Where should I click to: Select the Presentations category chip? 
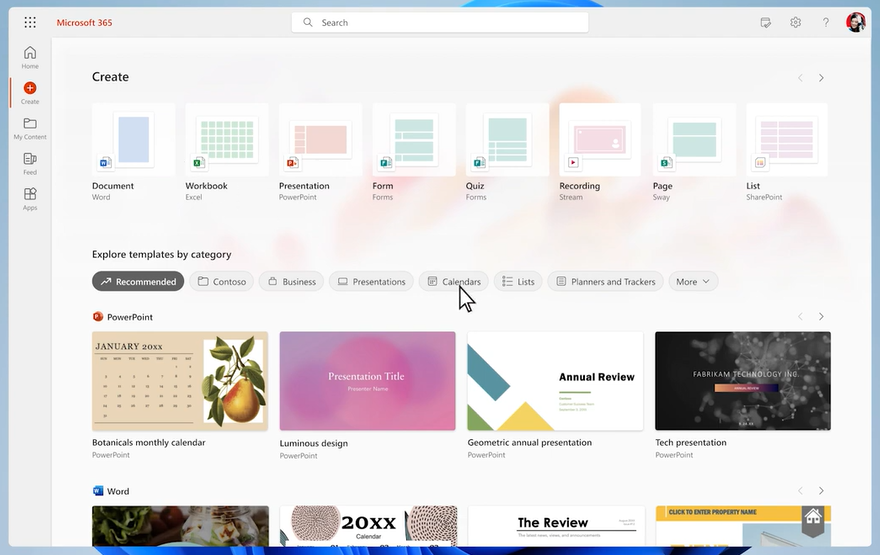click(x=372, y=282)
